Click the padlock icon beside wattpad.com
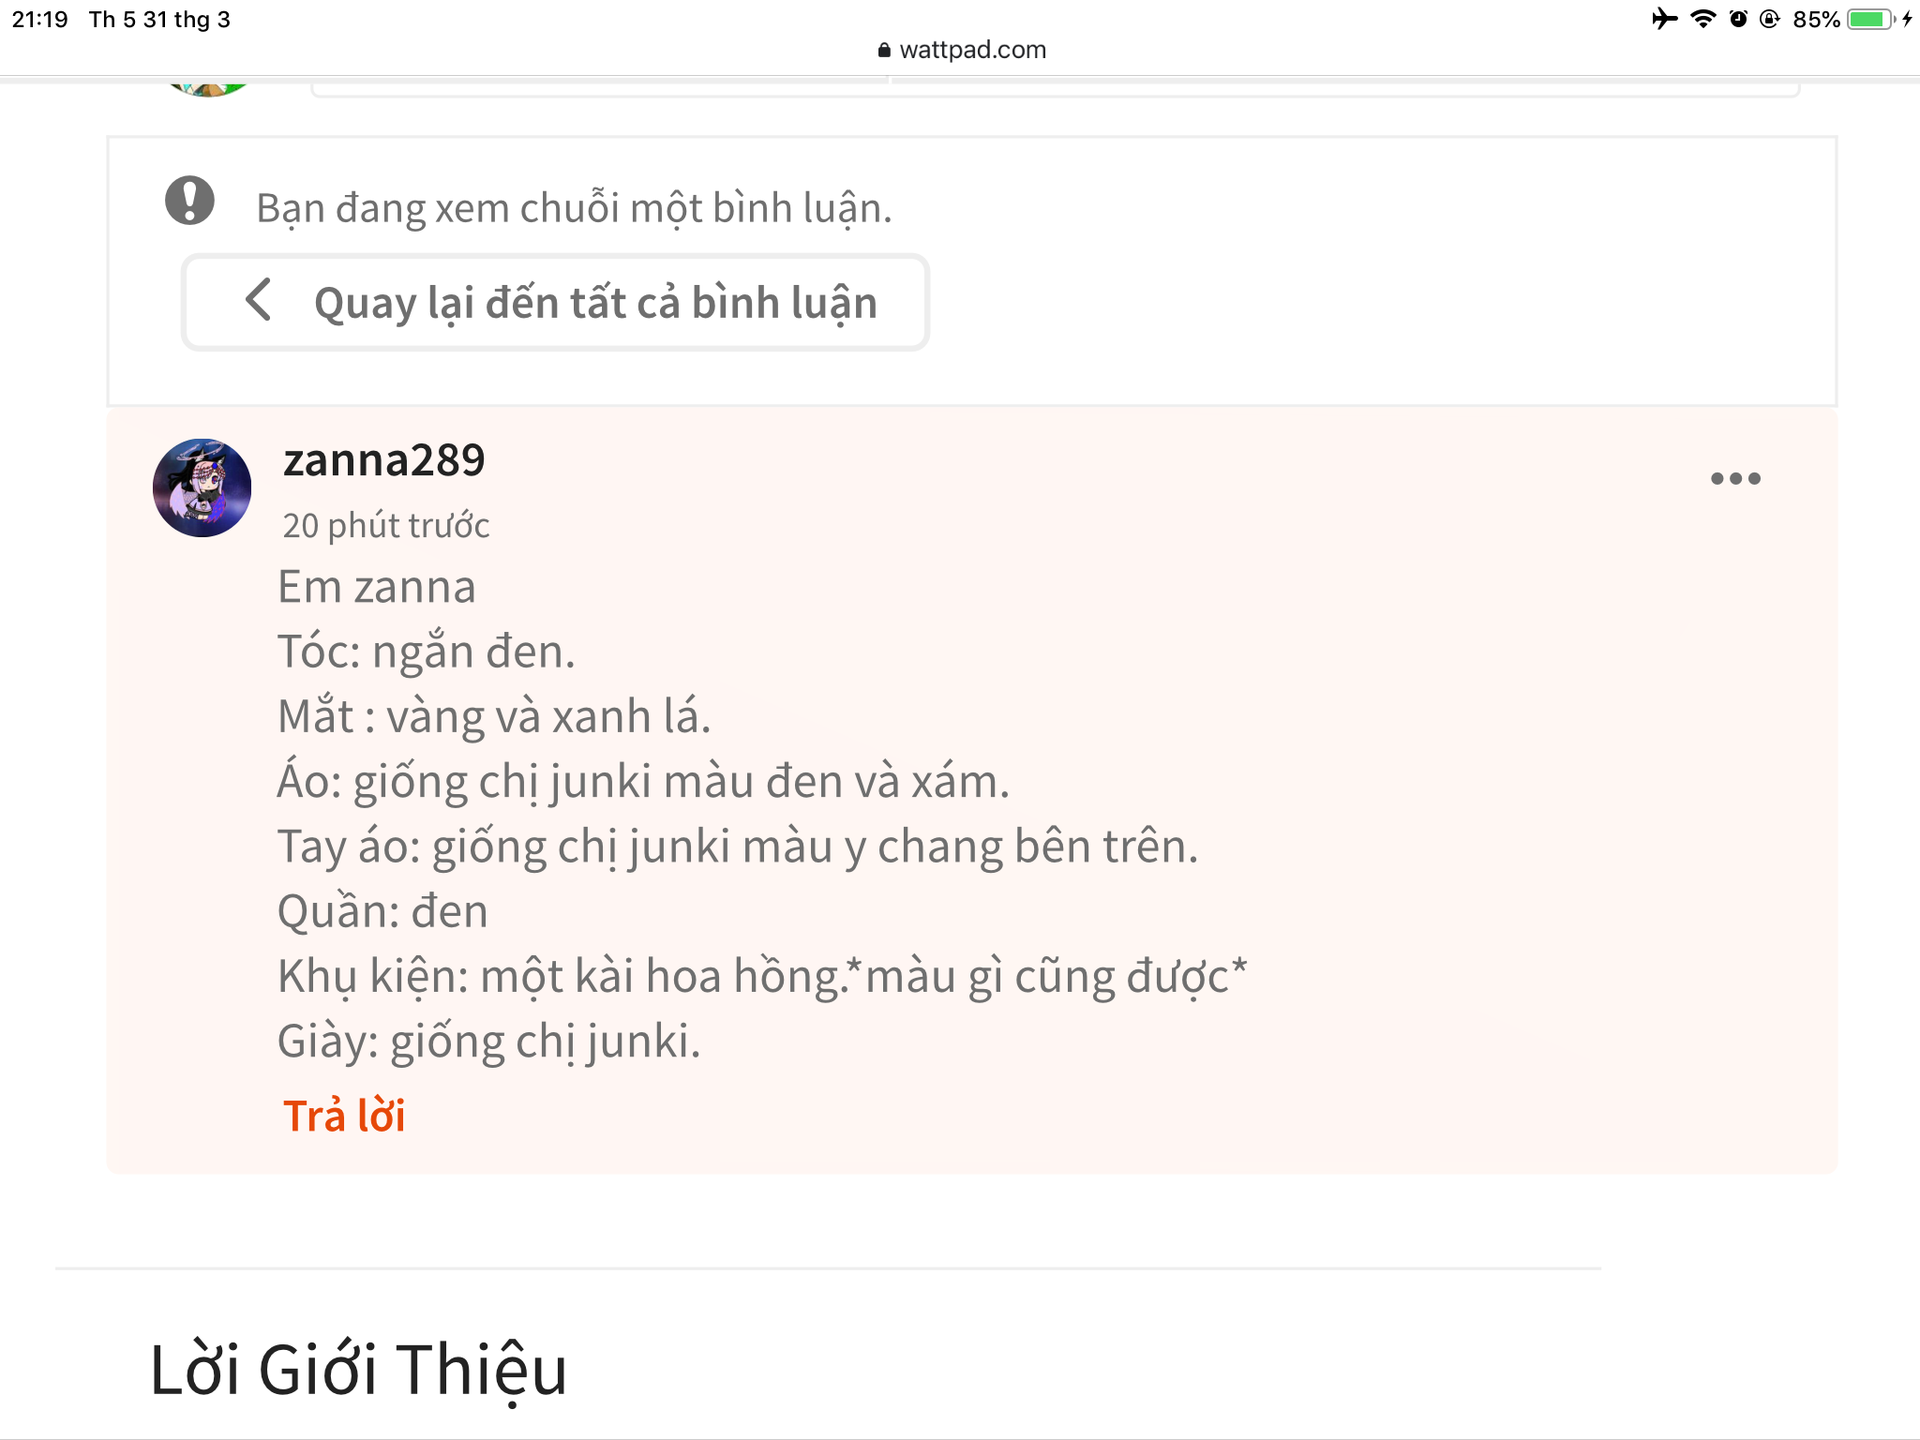Viewport: 1920px width, 1440px height. (884, 50)
